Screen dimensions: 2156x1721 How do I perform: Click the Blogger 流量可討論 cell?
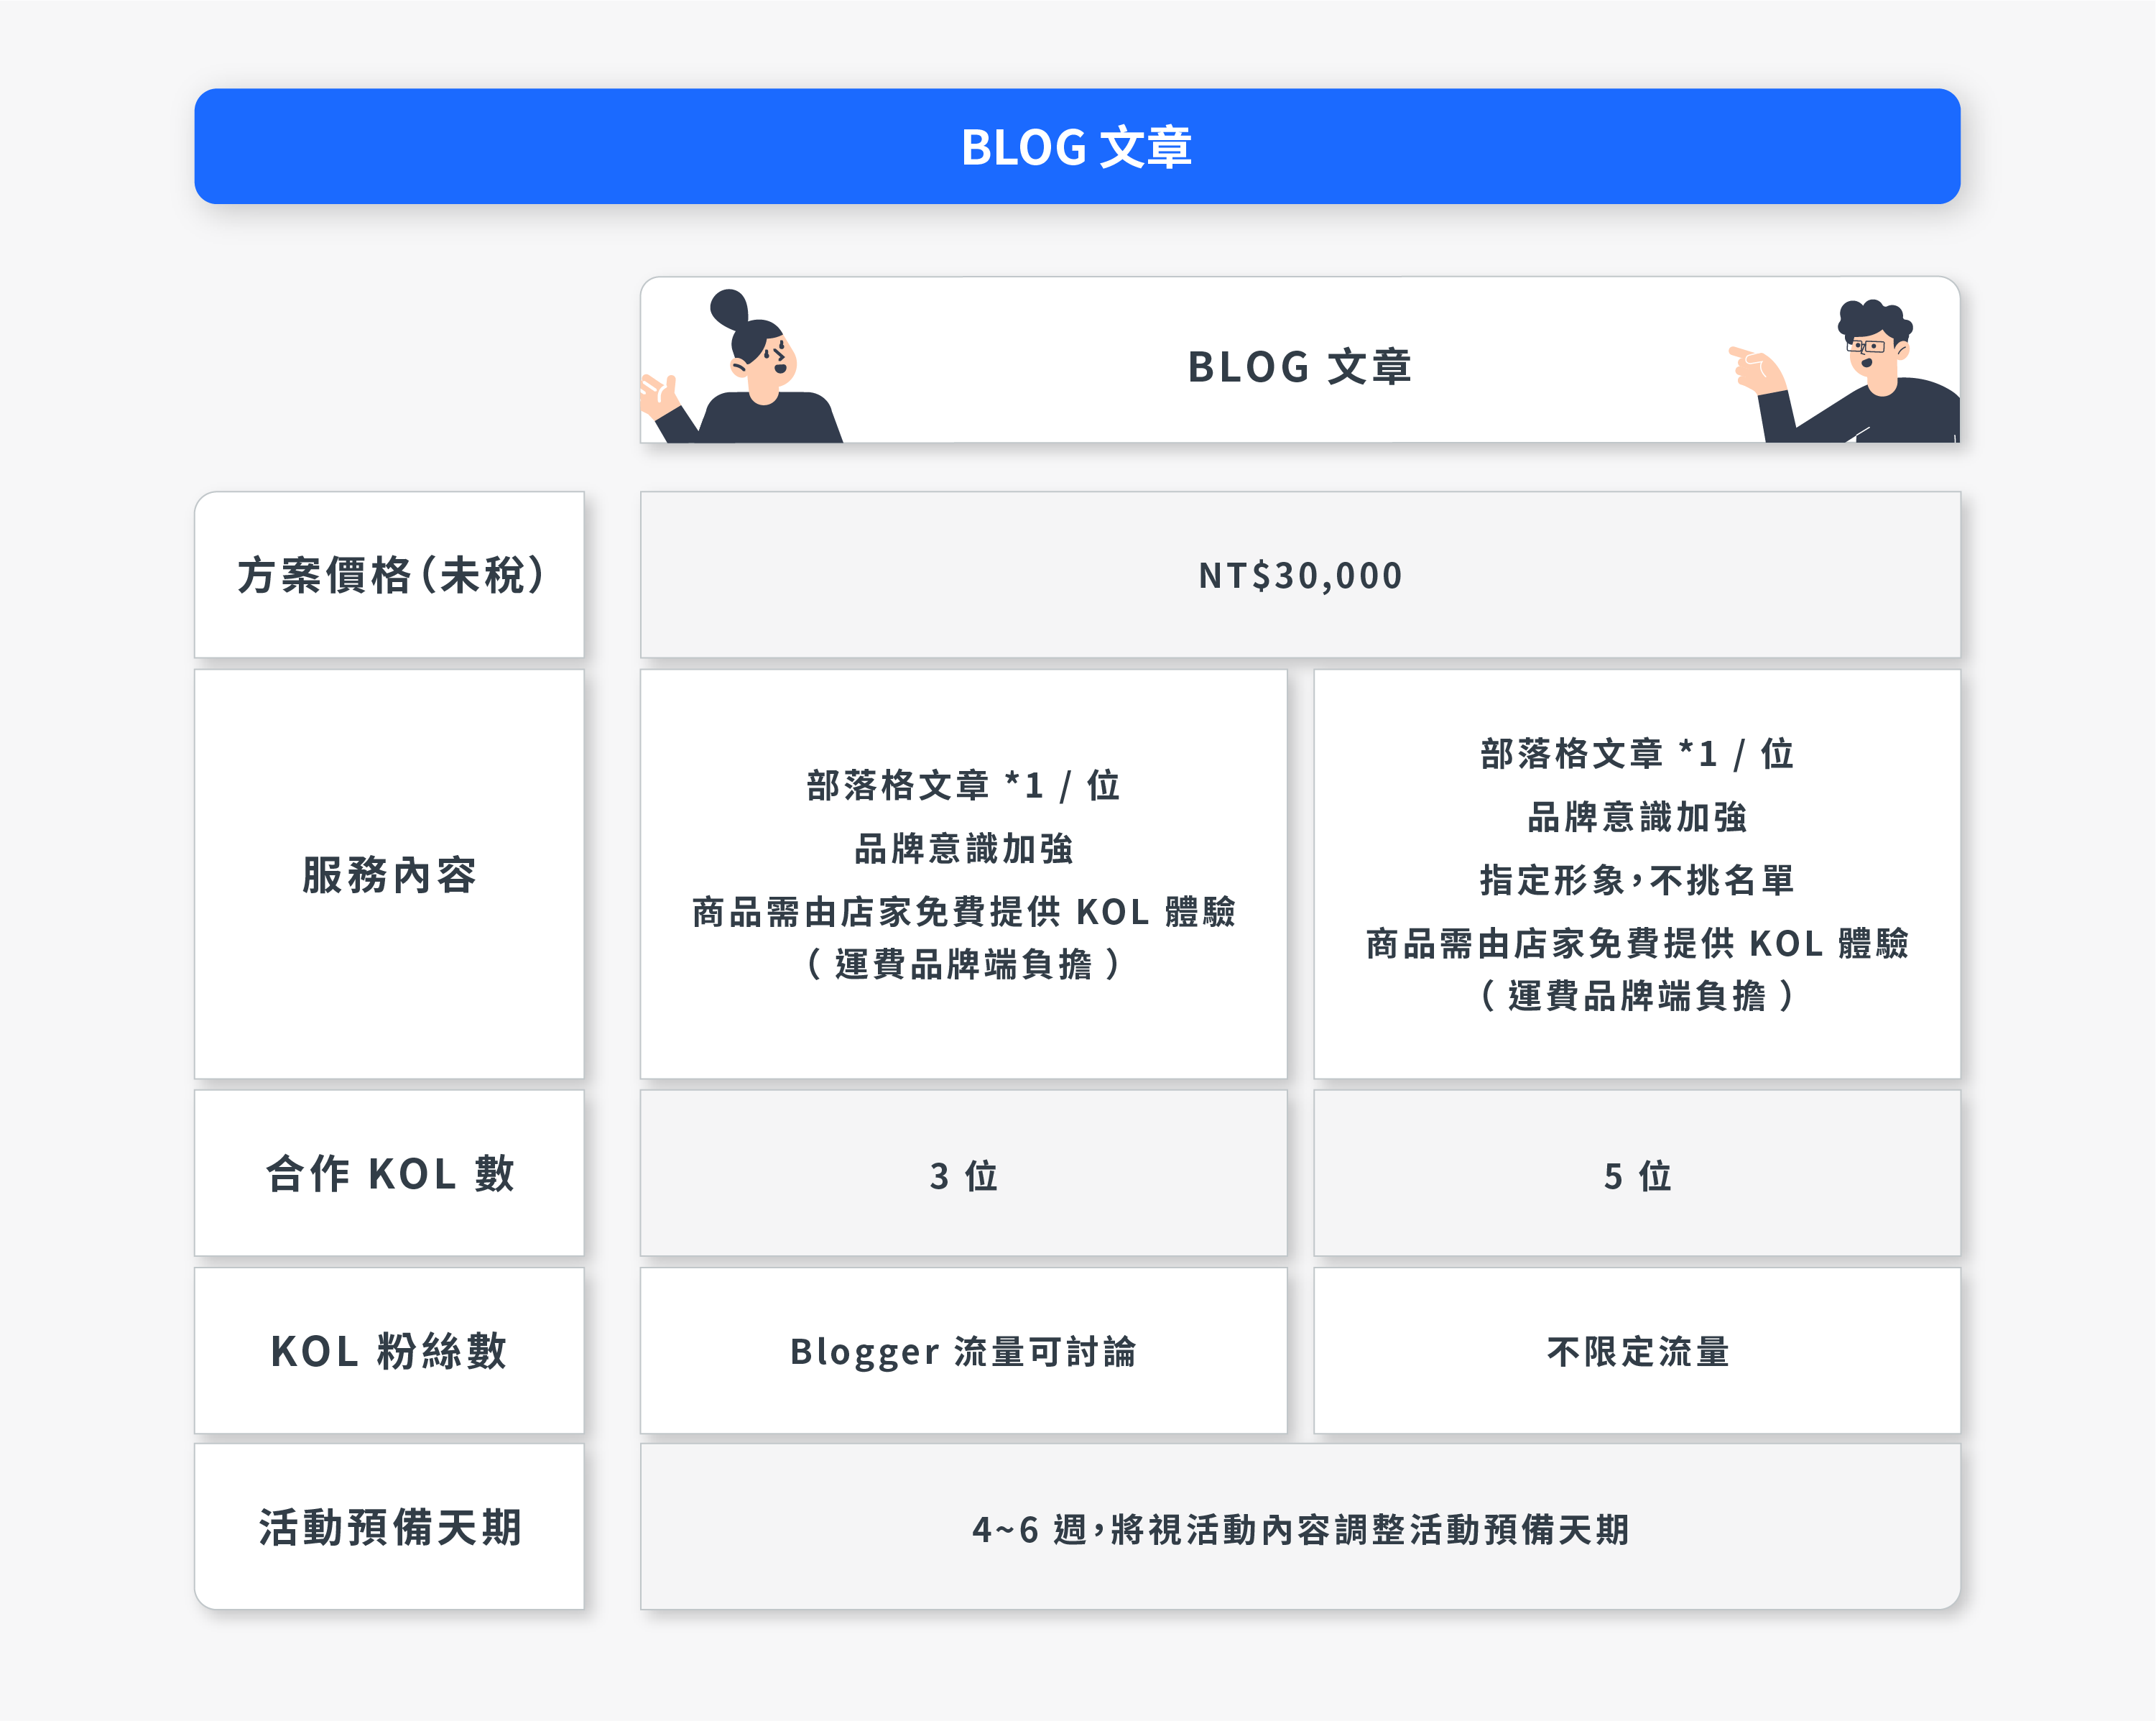[963, 1352]
